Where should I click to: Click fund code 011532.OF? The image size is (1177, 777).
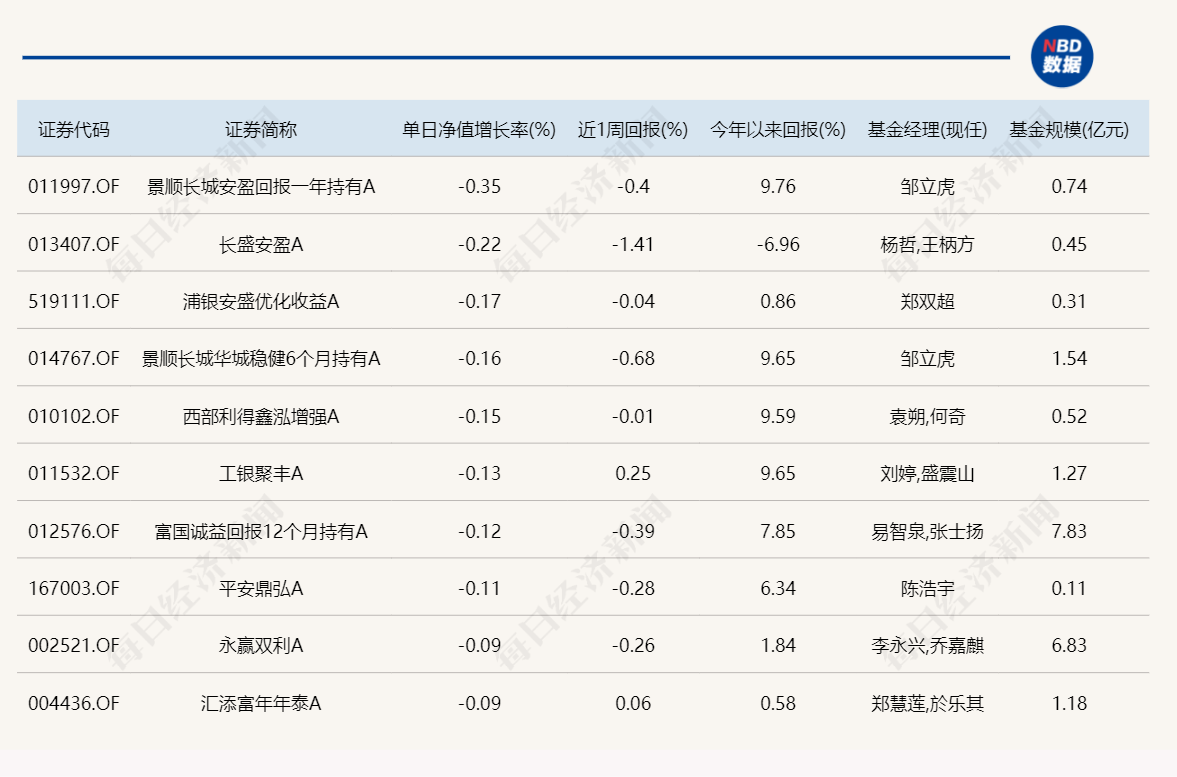click(x=74, y=473)
